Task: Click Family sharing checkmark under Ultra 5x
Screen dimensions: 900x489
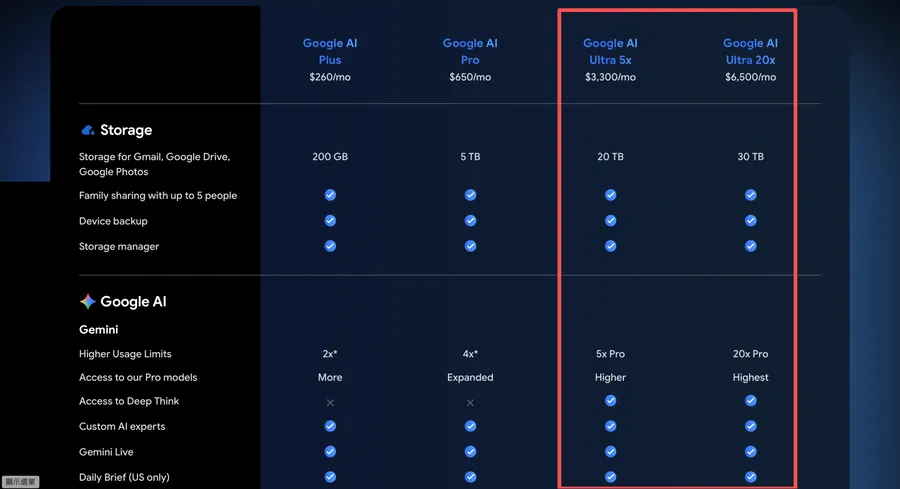Action: [610, 195]
